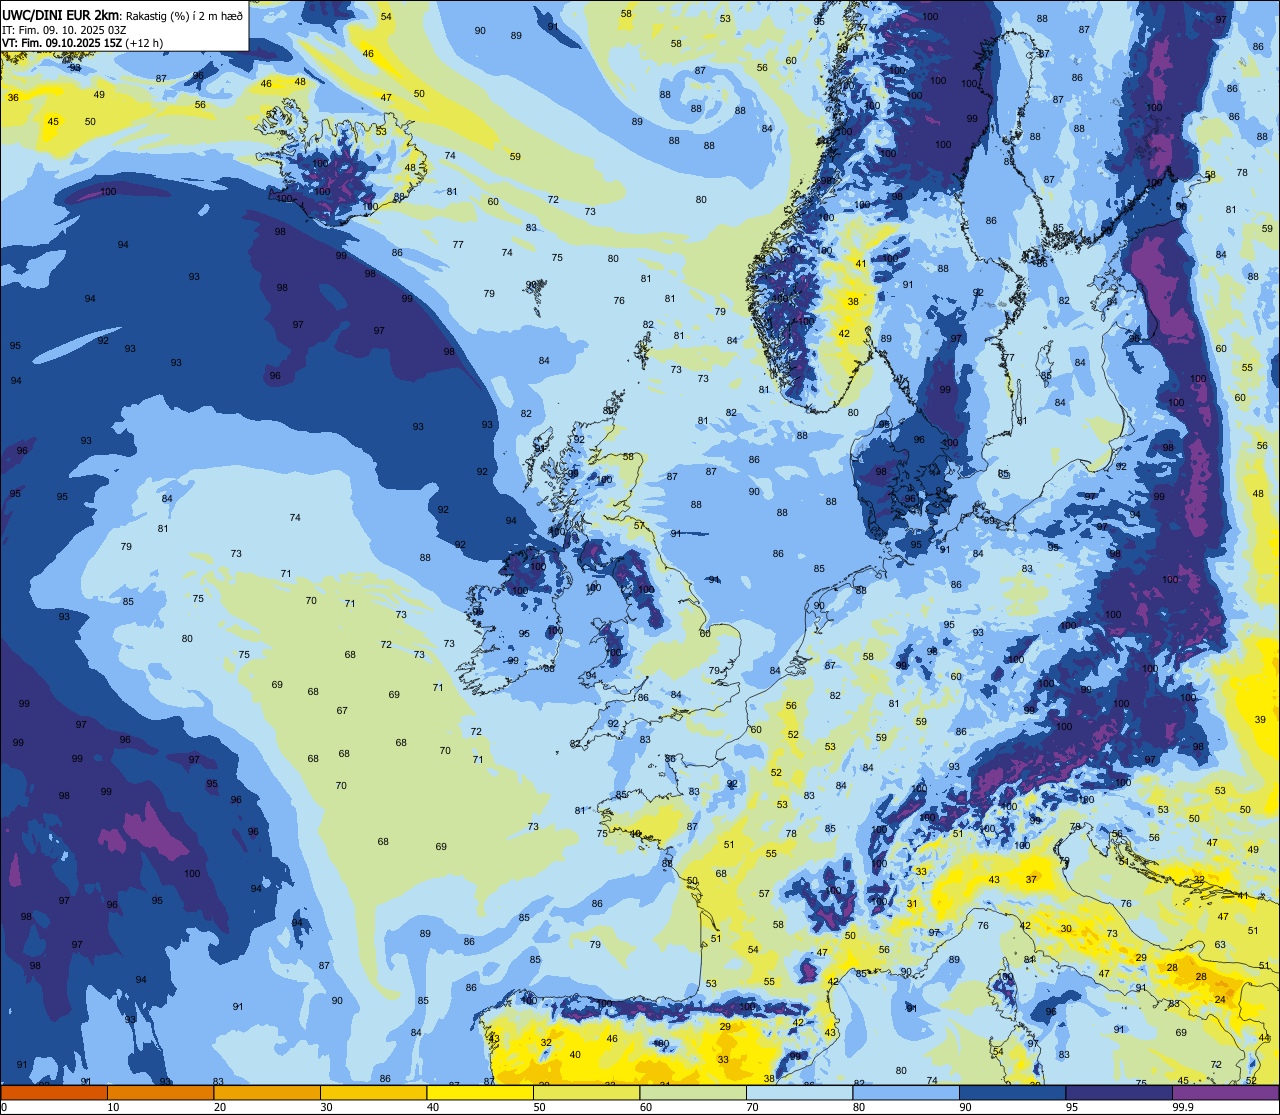Image resolution: width=1280 pixels, height=1115 pixels.
Task: Click the 70–80% light blue legend swatch
Action: pyautogui.click(x=799, y=1092)
